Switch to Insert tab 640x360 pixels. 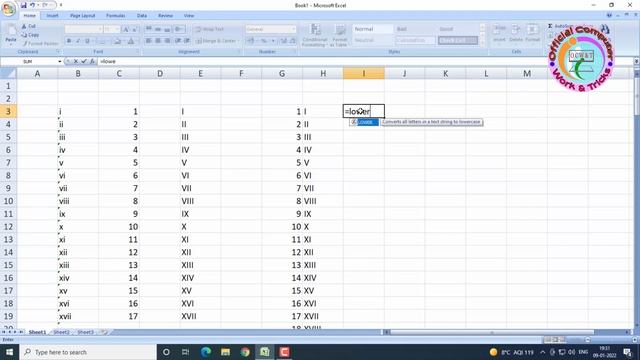52,16
